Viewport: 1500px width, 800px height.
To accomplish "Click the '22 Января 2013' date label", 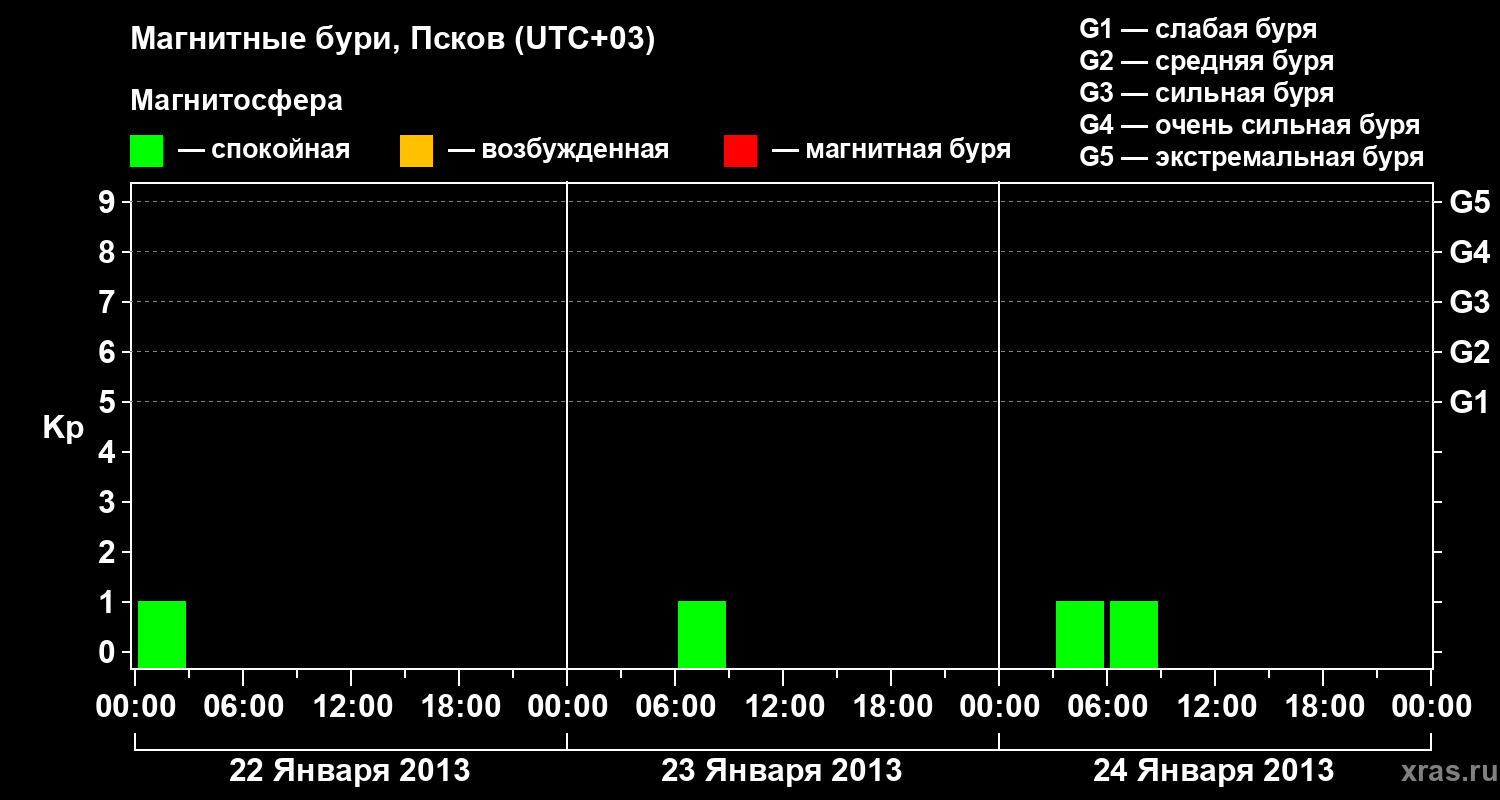I will click(x=350, y=771).
